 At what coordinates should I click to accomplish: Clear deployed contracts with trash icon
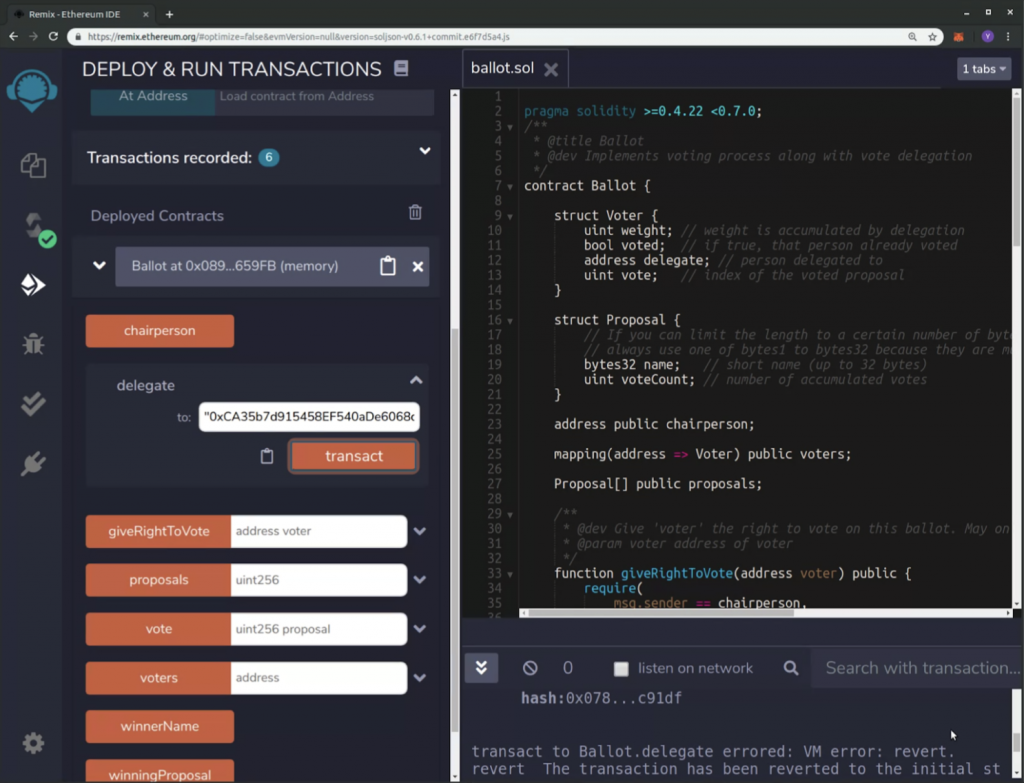click(x=415, y=212)
